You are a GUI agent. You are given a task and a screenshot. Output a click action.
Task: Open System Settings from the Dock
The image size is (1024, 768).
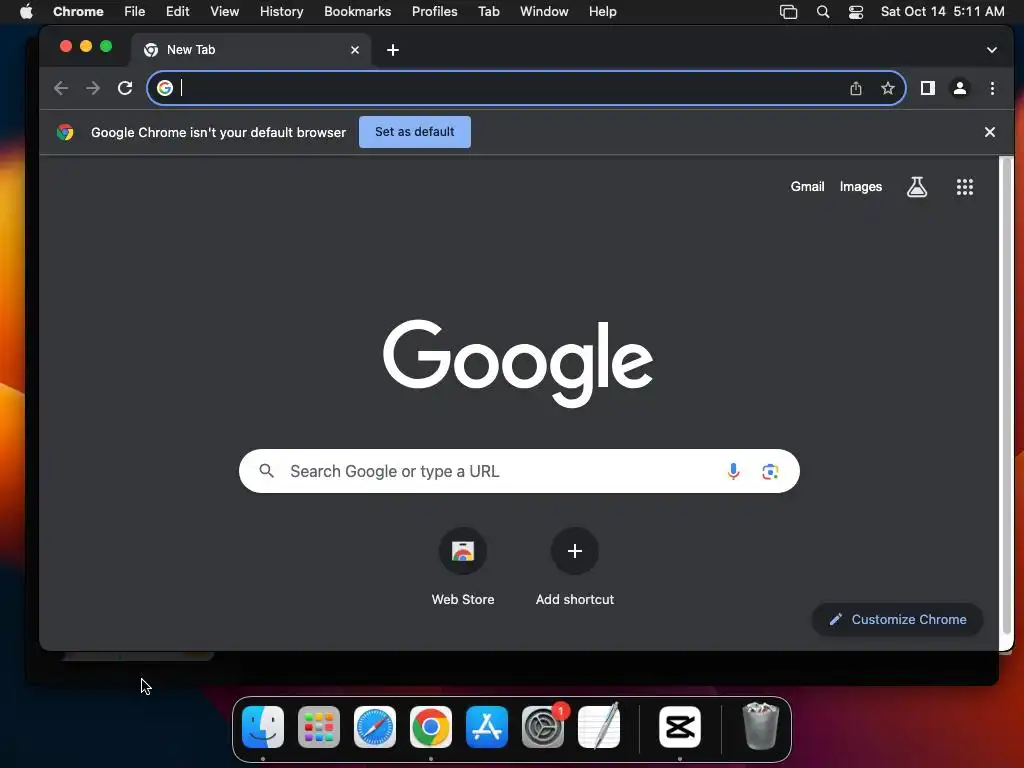(543, 727)
